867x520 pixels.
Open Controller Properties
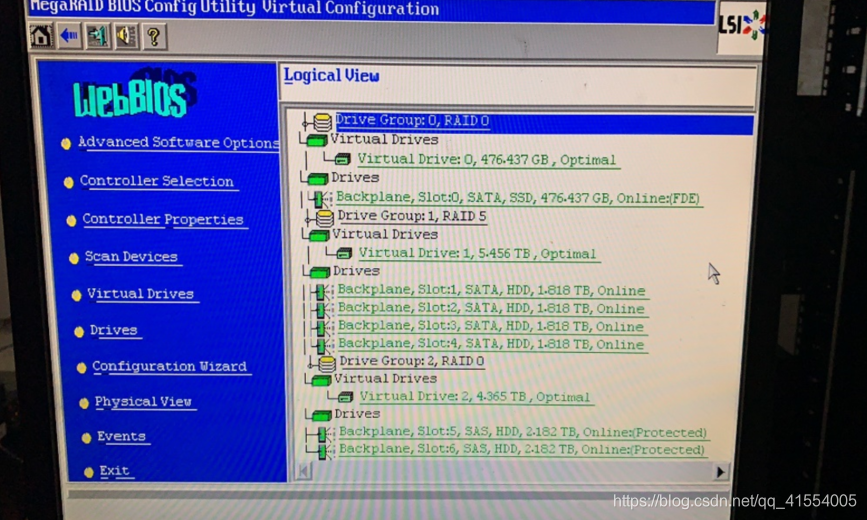tap(163, 219)
